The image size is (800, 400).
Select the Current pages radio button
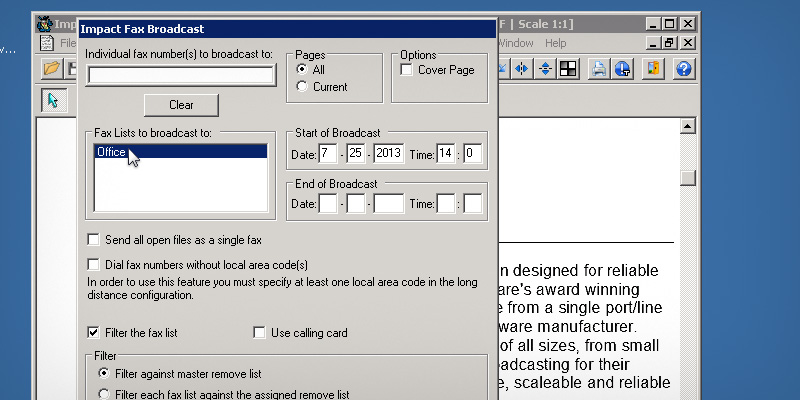point(302,88)
